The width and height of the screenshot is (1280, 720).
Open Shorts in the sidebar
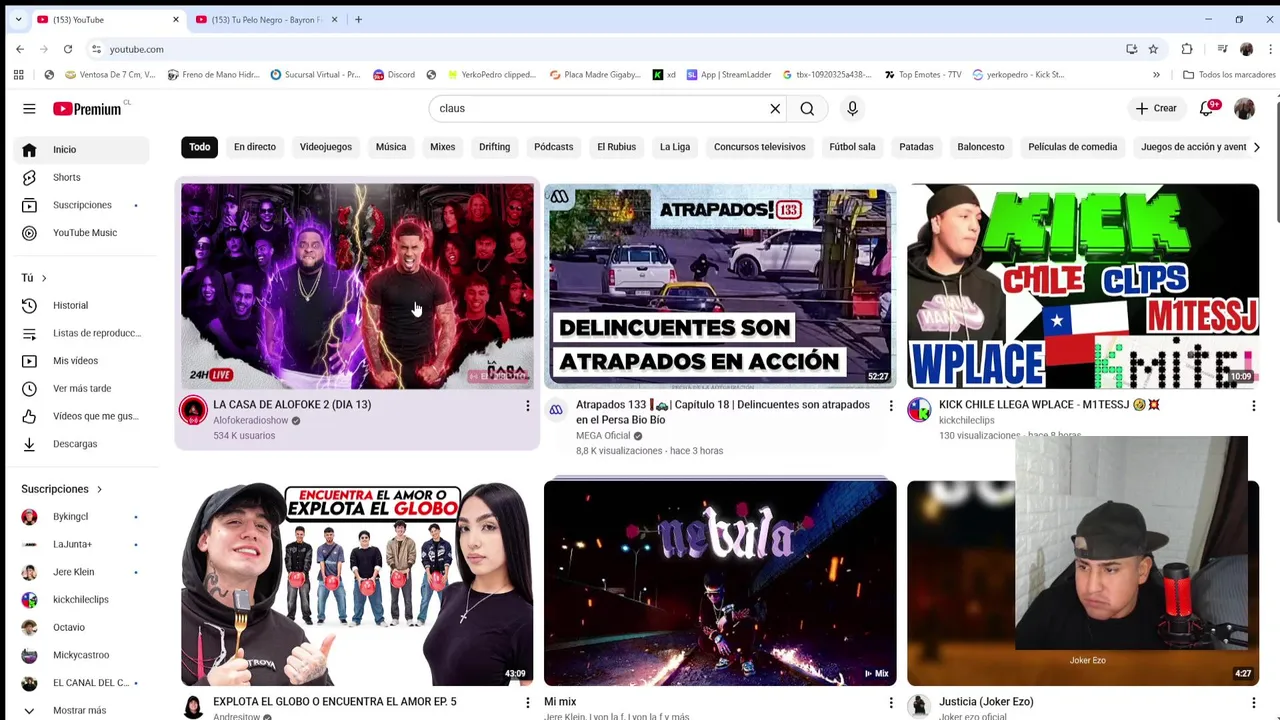[x=82, y=177]
